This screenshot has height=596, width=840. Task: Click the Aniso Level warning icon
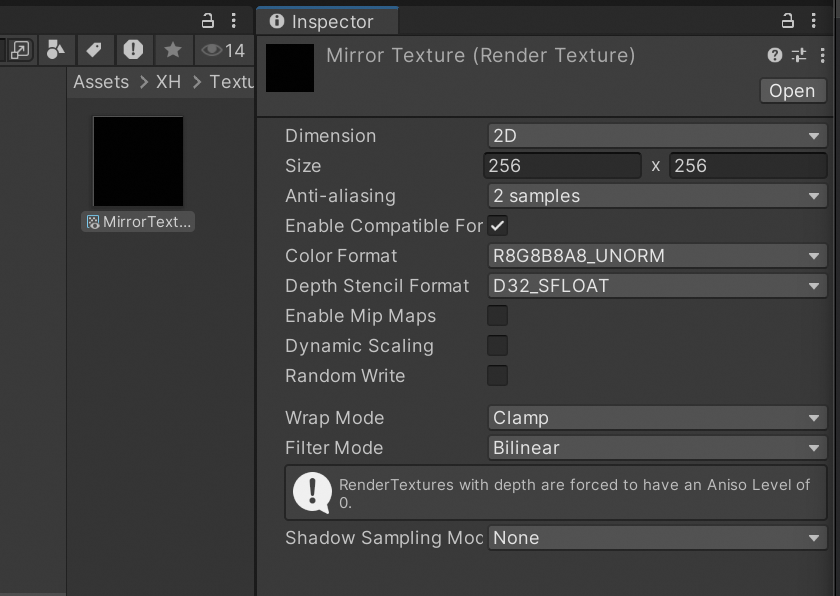click(x=312, y=493)
